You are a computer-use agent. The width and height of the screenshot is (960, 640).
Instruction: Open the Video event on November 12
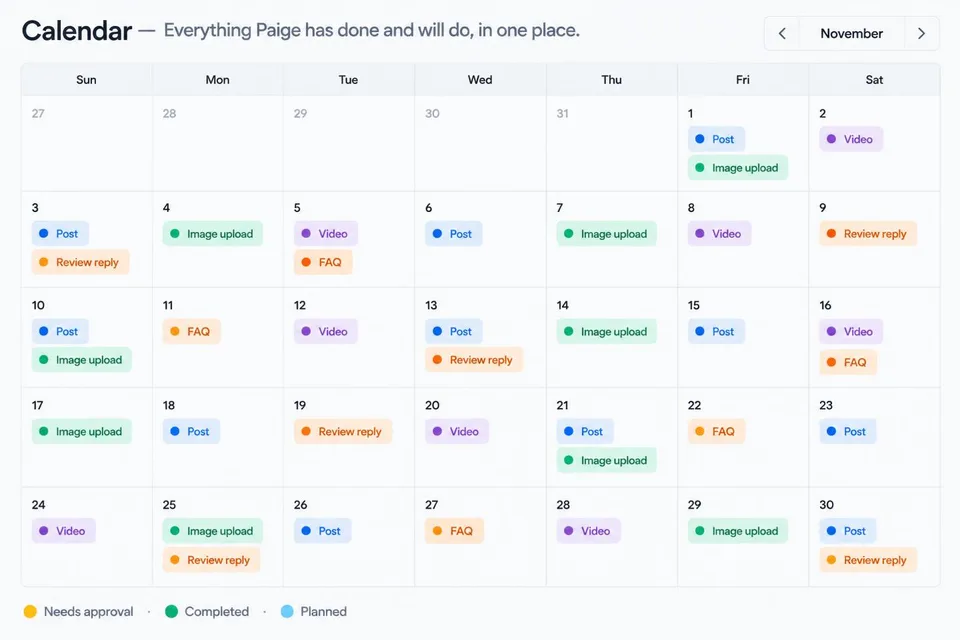(326, 331)
